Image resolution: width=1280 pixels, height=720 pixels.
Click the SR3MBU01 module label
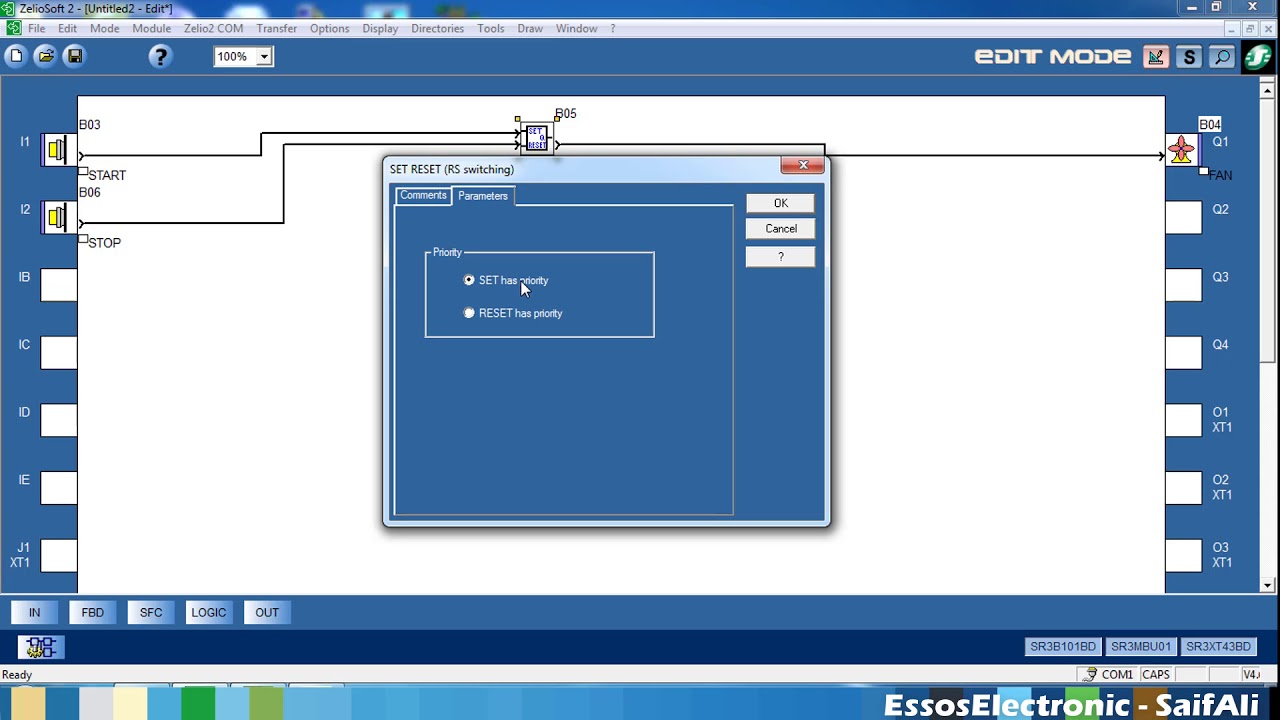click(x=1140, y=647)
